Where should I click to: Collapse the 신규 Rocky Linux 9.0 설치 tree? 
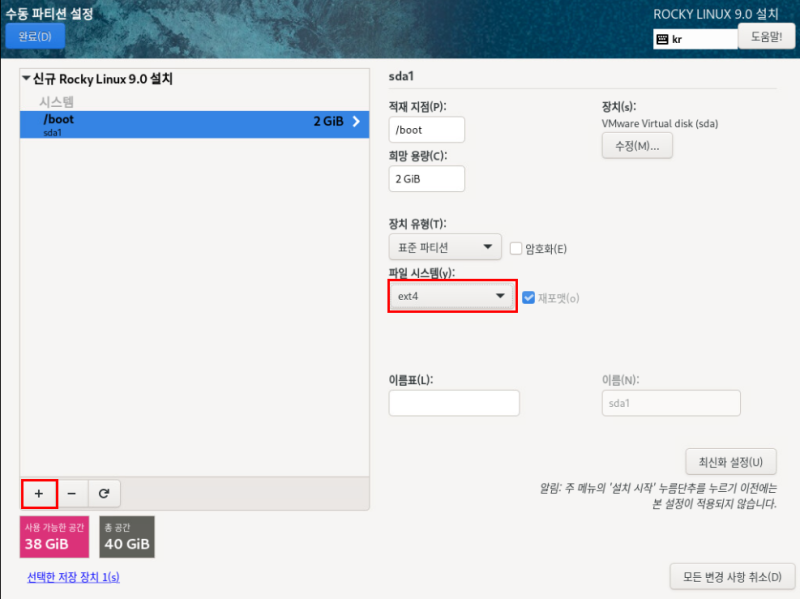[x=27, y=79]
